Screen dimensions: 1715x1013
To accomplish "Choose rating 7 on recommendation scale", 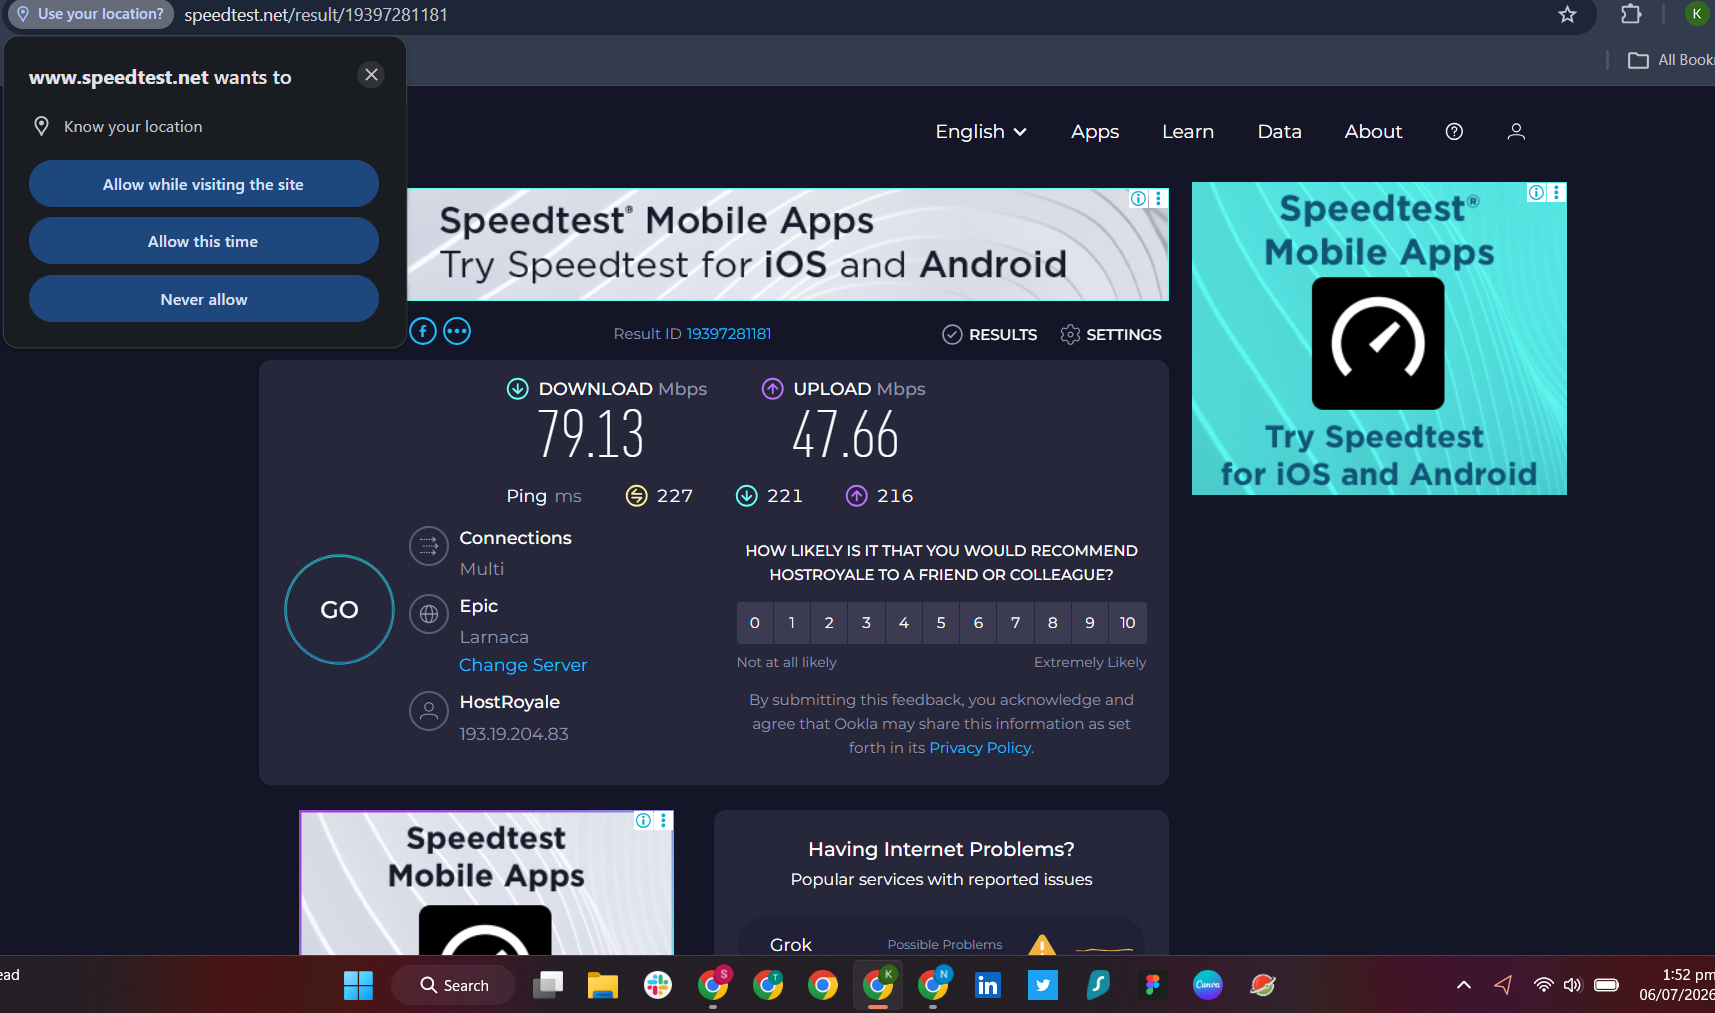I will pyautogui.click(x=1015, y=622).
